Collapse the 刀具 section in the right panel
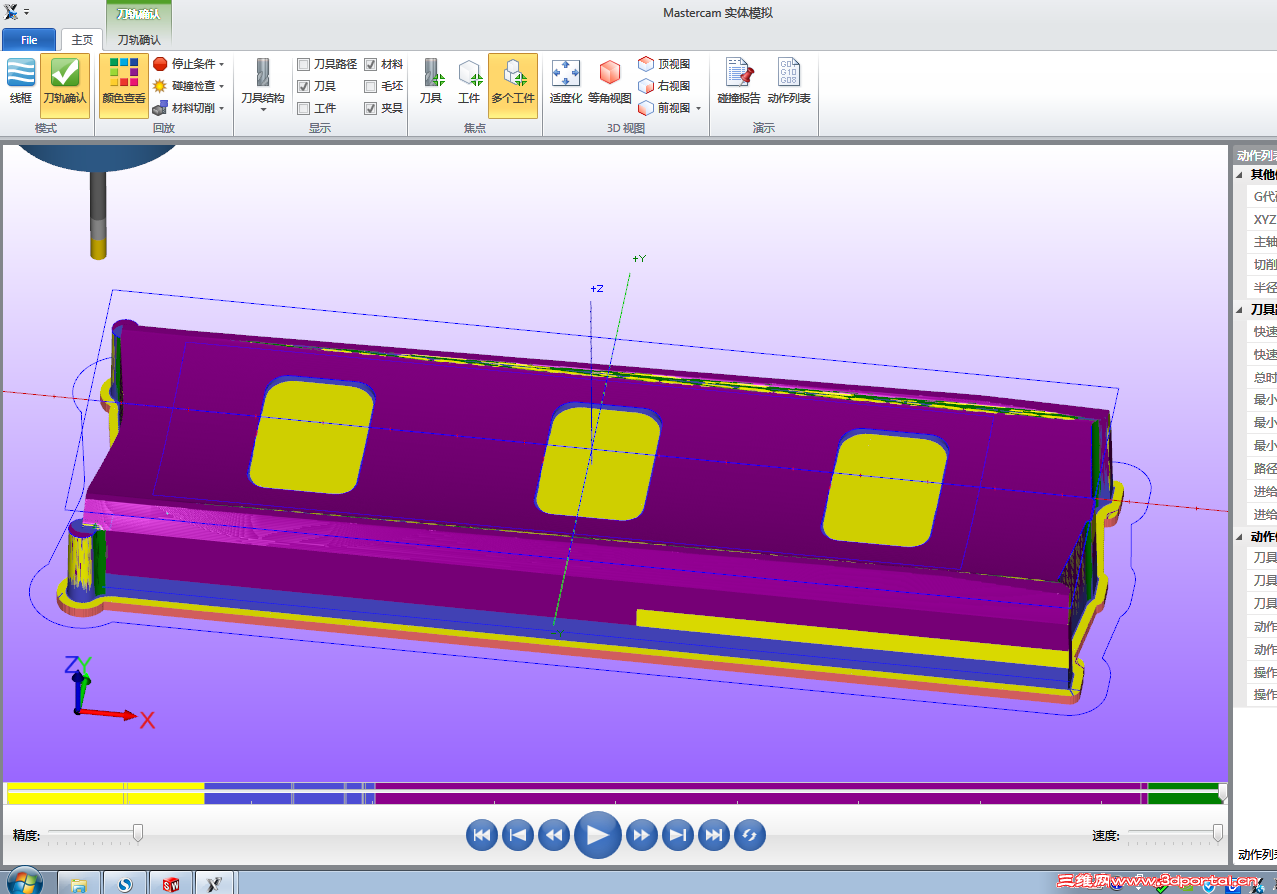The width and height of the screenshot is (1277, 894). click(1240, 309)
